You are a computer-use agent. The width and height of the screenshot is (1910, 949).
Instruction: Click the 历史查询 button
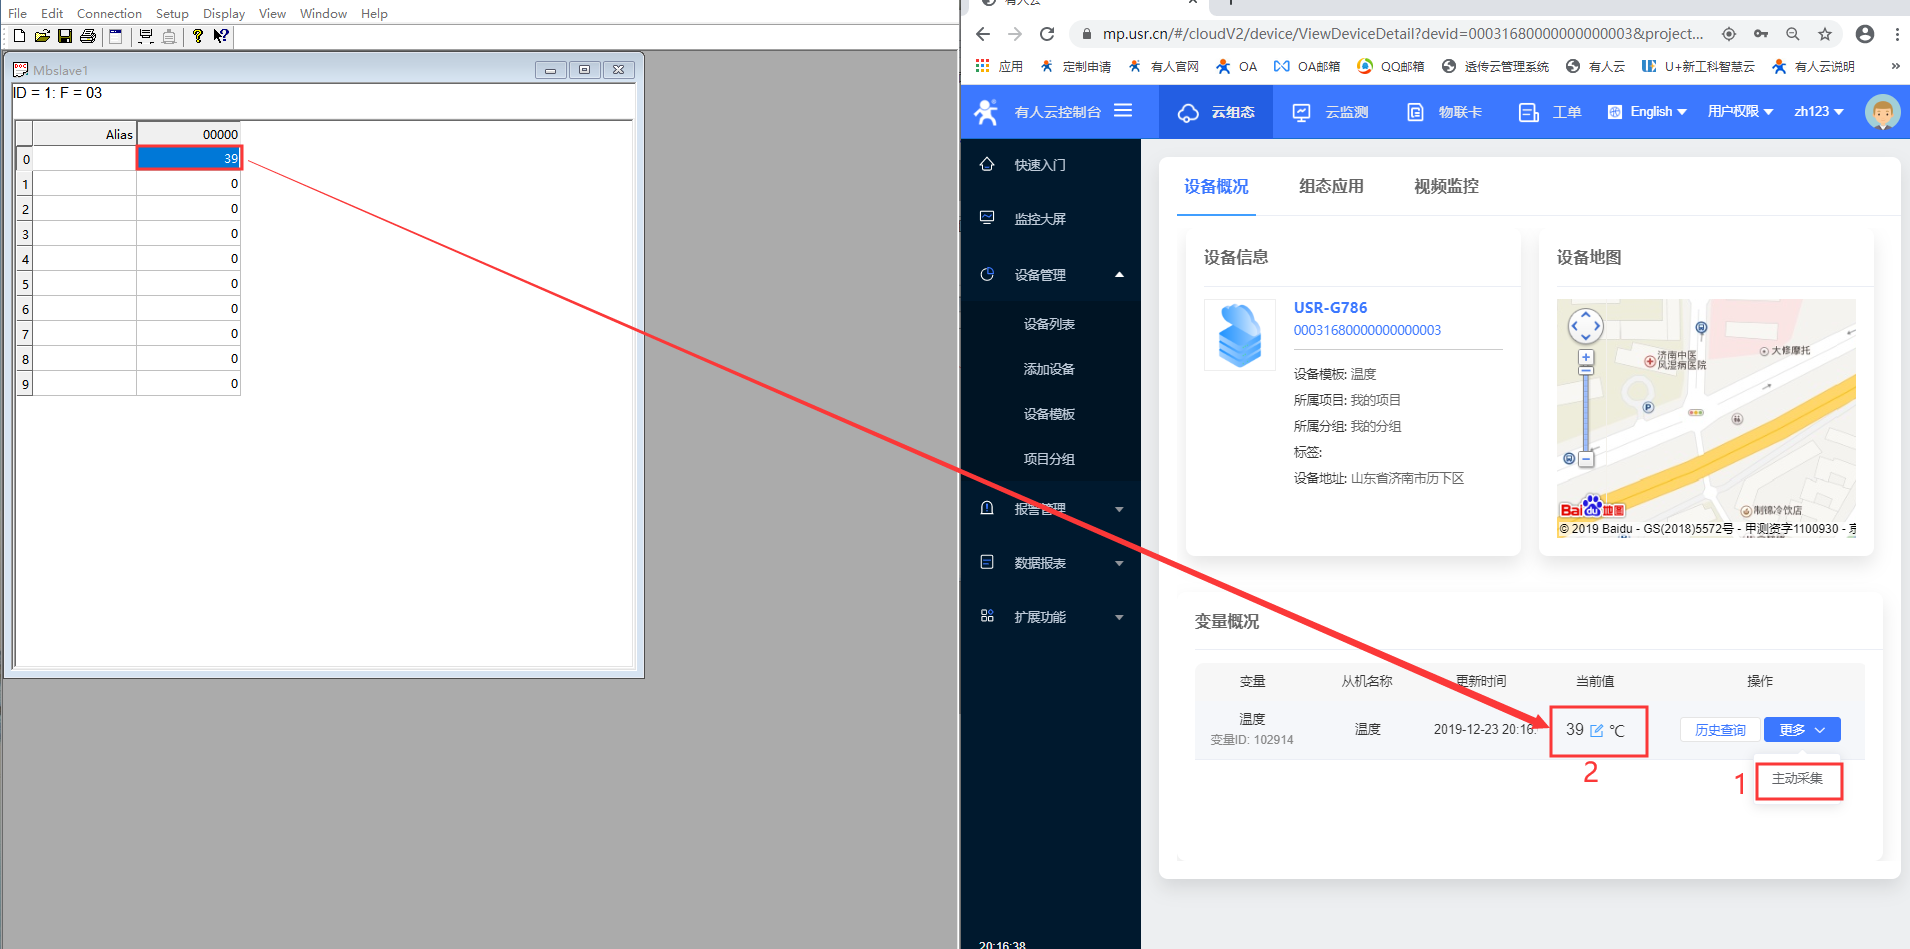click(x=1719, y=730)
